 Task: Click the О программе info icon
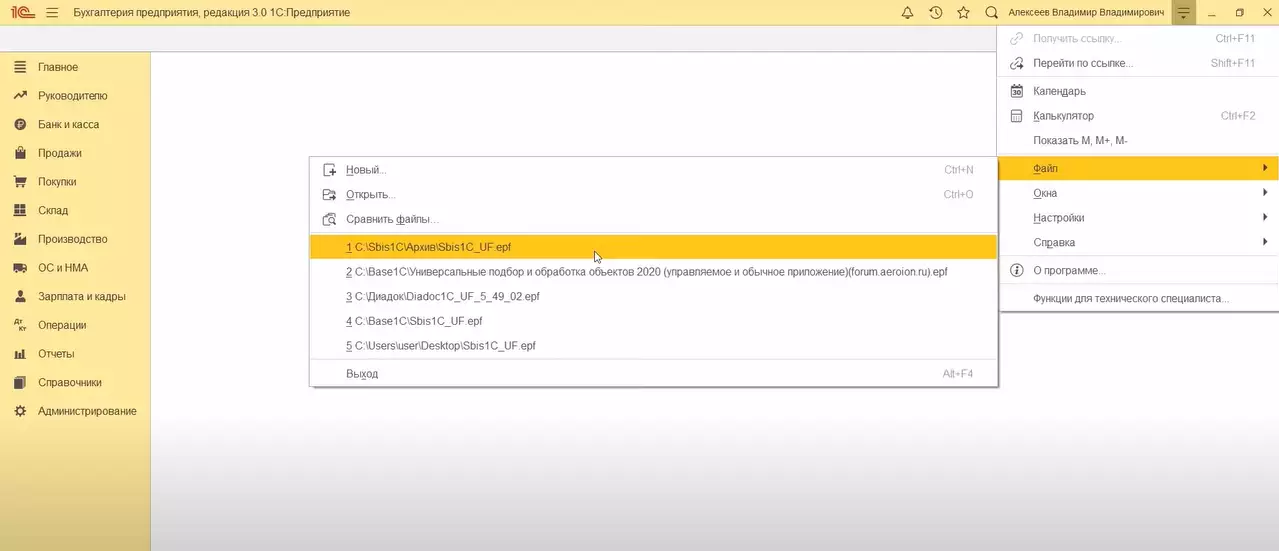[x=1016, y=270]
